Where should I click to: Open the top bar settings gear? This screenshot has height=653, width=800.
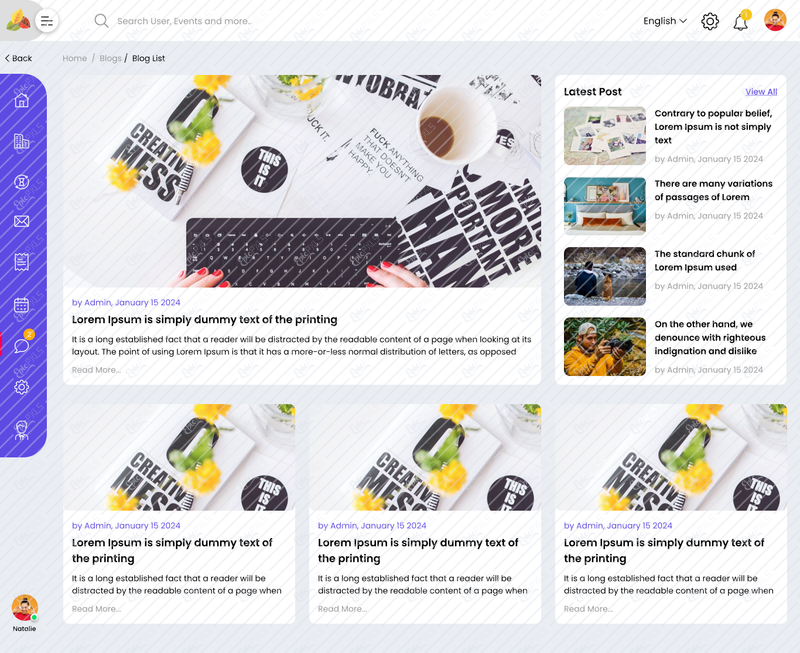pyautogui.click(x=710, y=21)
